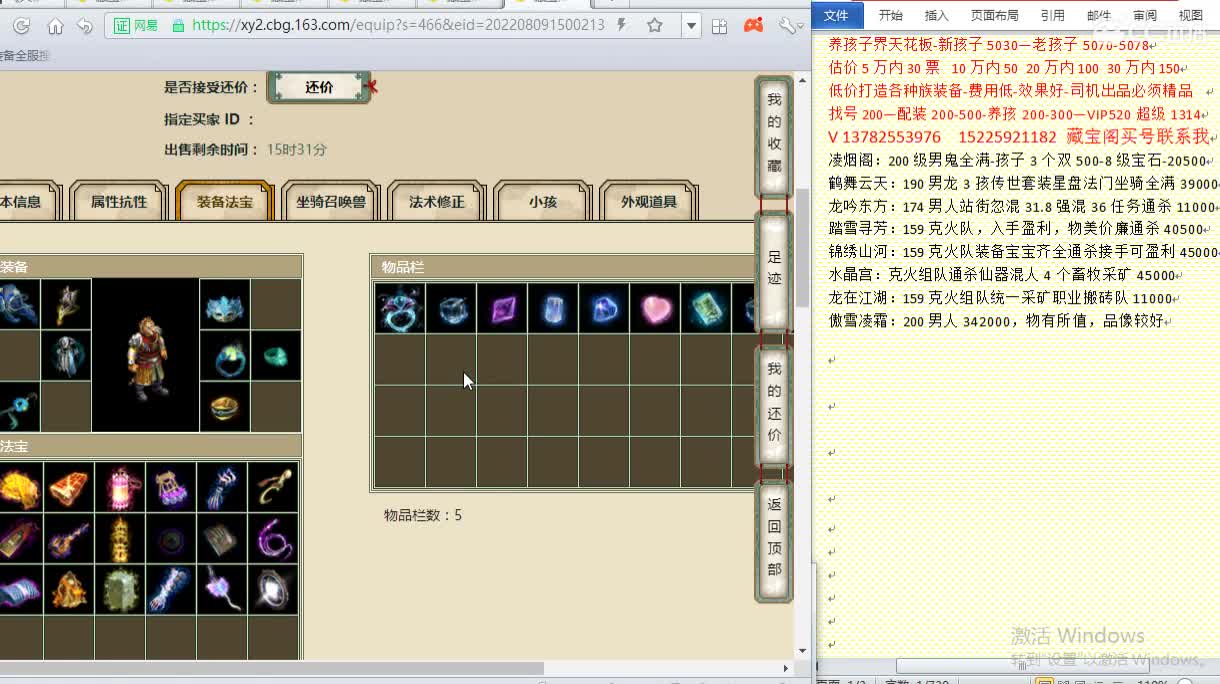This screenshot has width=1220, height=684.
Task: Open the address bar history dropdown arrow
Action: pyautogui.click(x=690, y=26)
